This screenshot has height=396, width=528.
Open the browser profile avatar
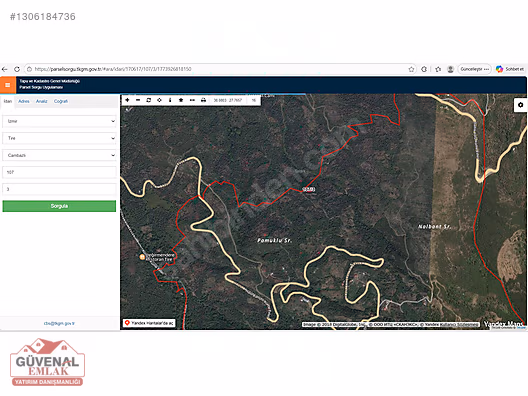tap(451, 69)
